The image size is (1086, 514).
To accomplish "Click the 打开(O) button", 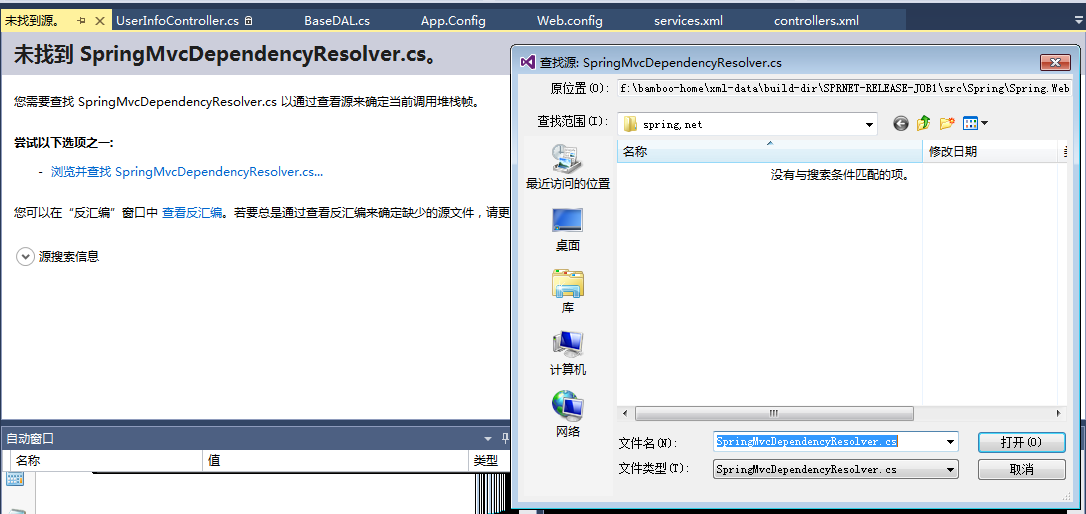I will [1022, 443].
